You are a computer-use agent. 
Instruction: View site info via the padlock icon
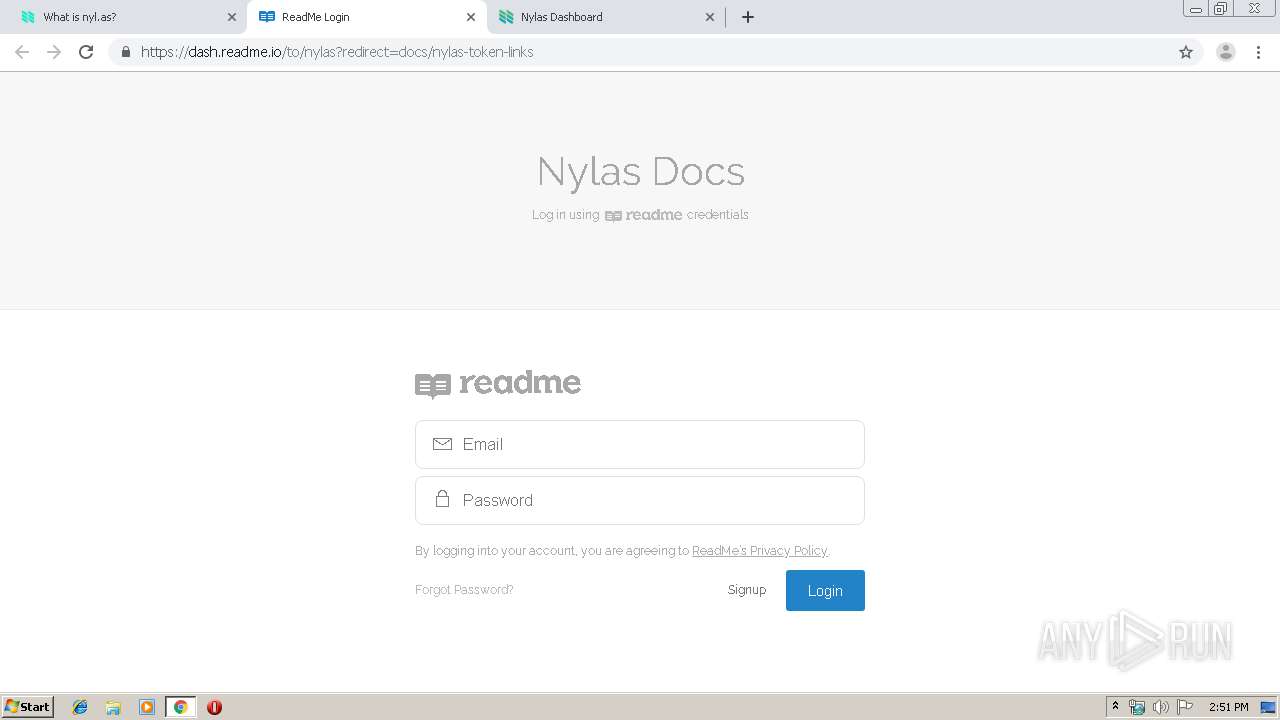coord(125,52)
